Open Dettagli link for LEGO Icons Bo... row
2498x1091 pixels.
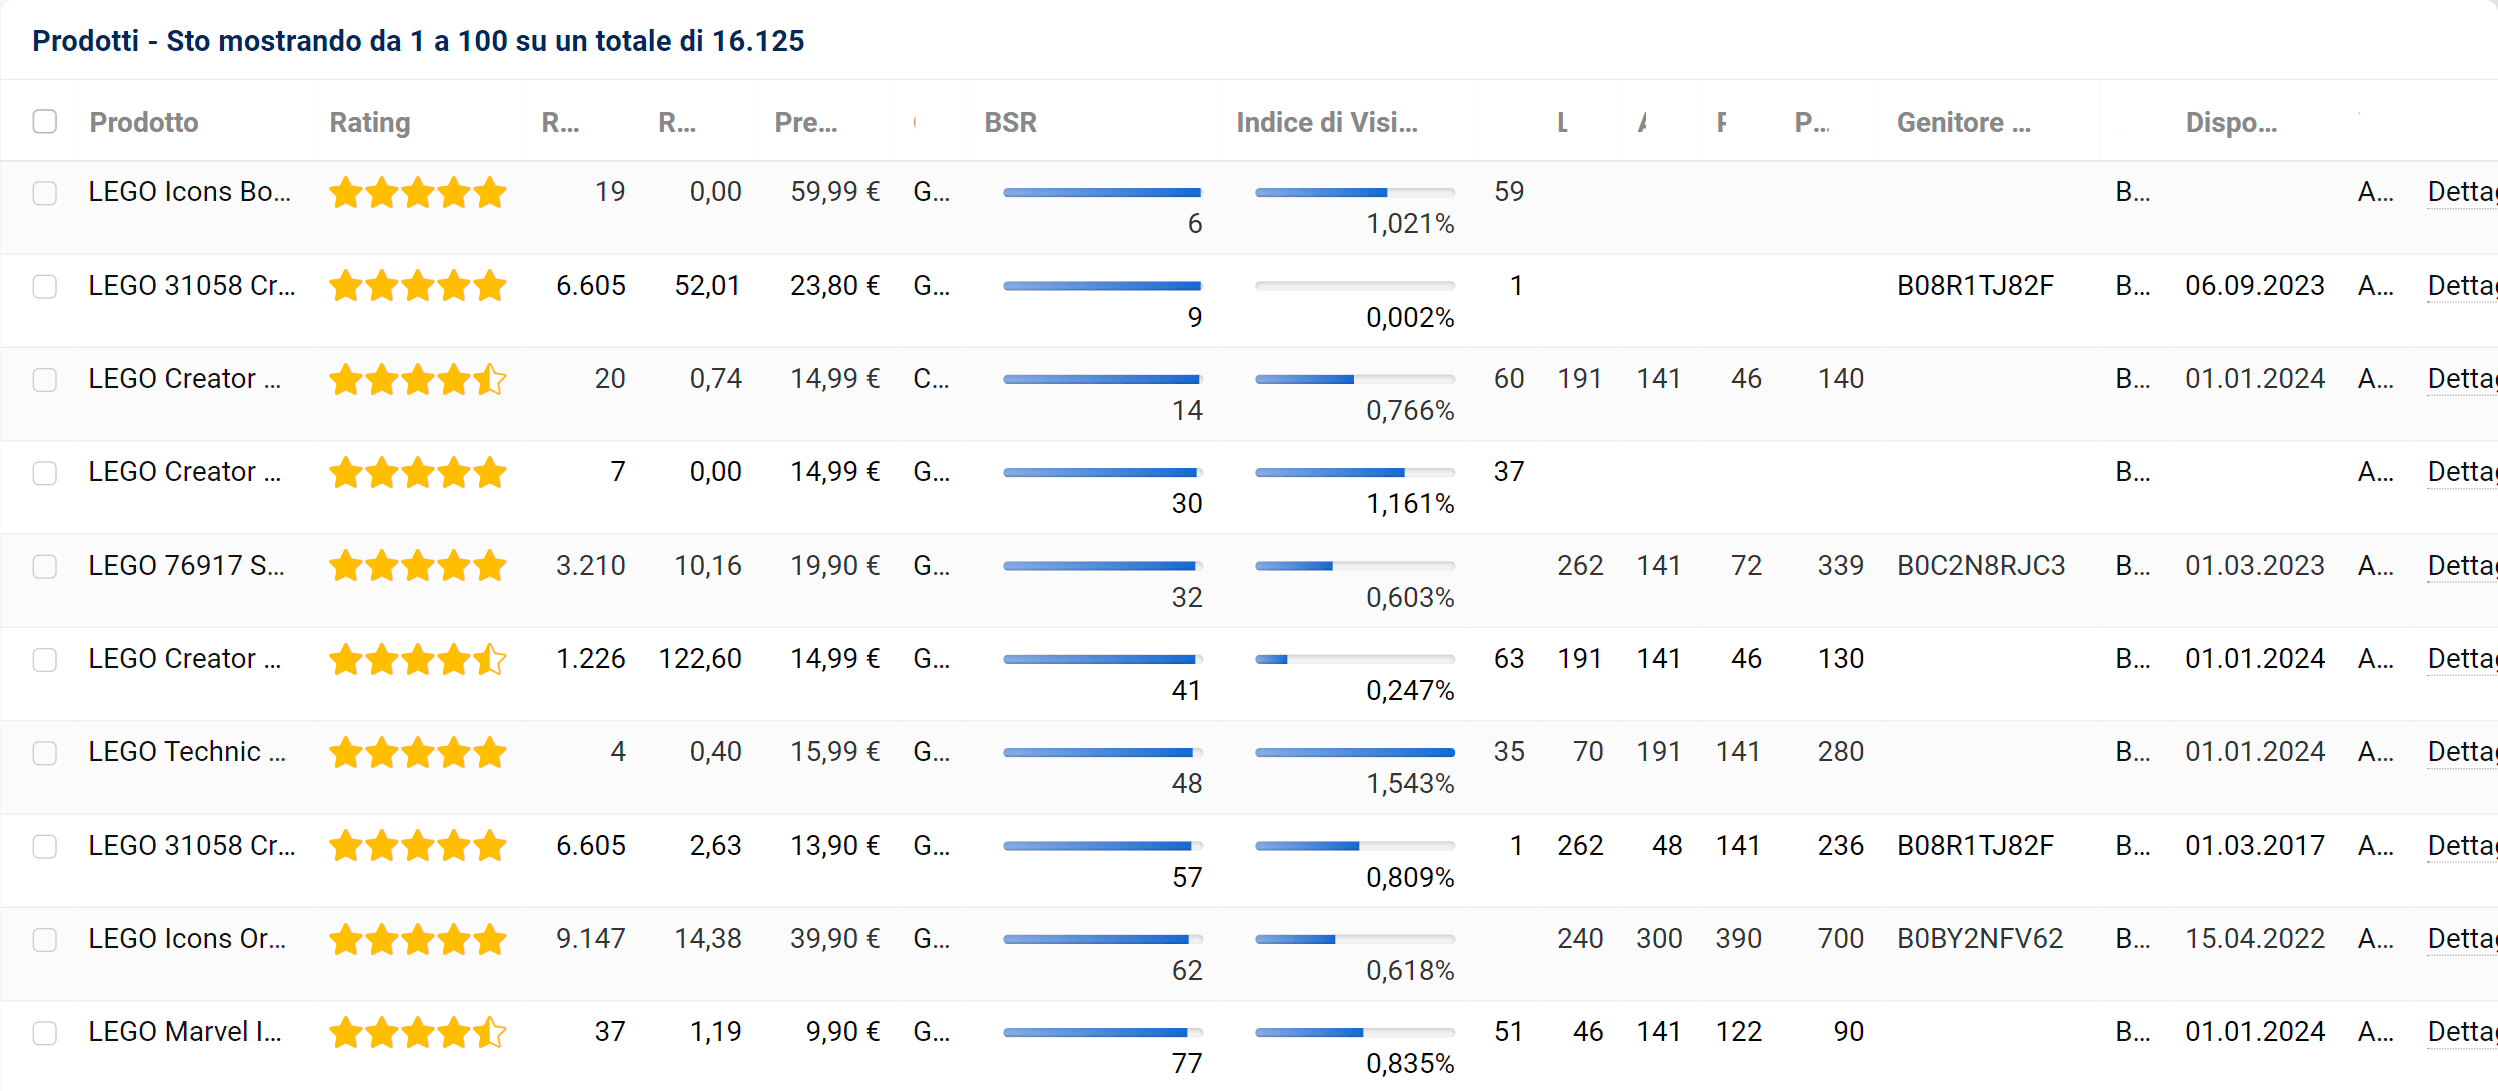[2462, 192]
